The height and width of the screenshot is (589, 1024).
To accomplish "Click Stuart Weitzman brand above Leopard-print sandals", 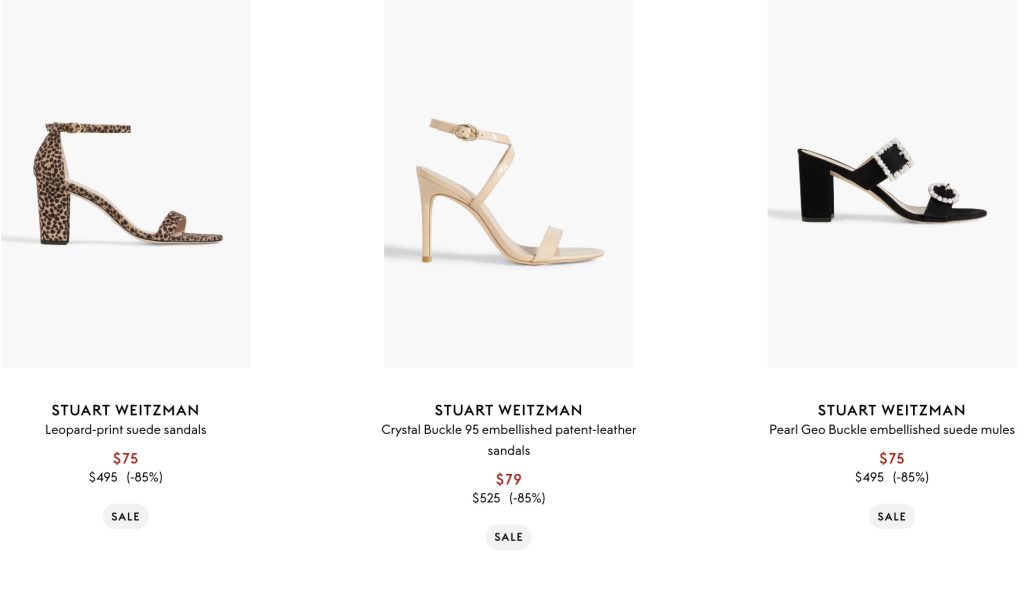I will click(x=126, y=410).
